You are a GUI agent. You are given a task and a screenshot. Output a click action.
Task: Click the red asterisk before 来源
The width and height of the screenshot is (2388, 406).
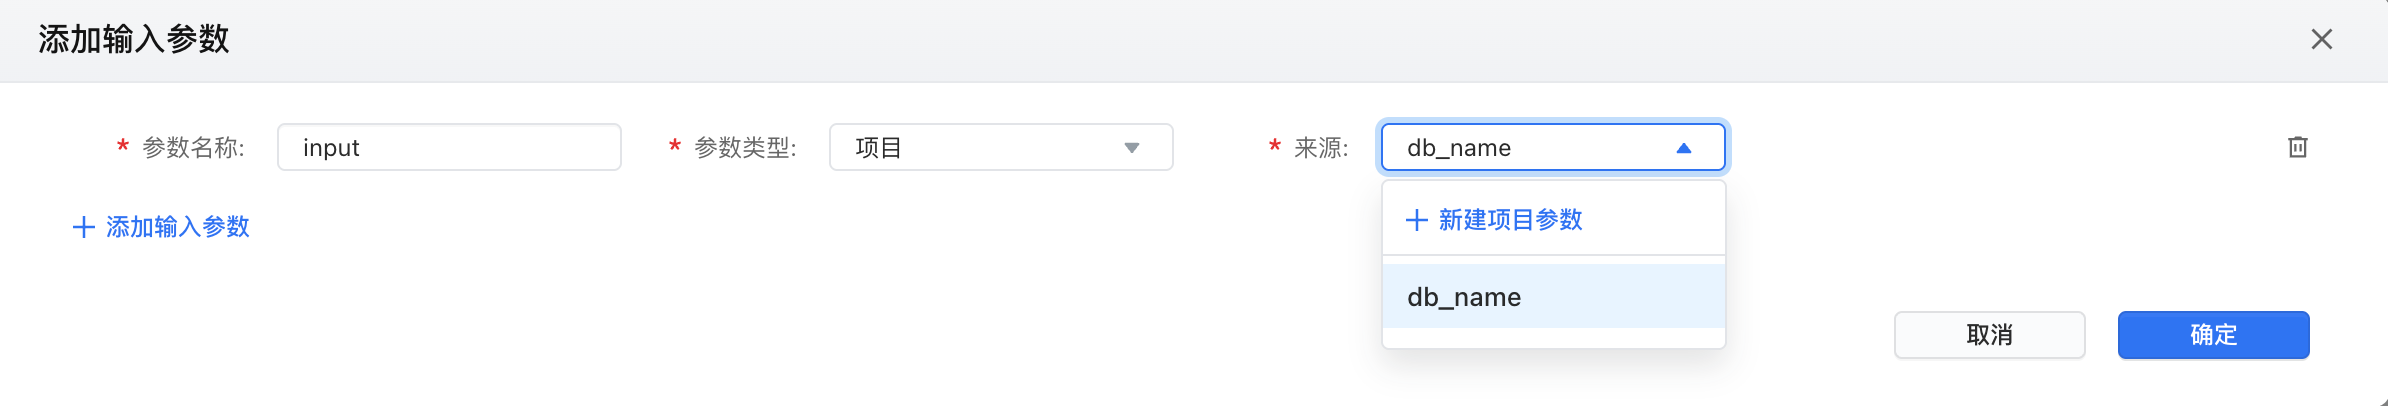(x=1275, y=147)
